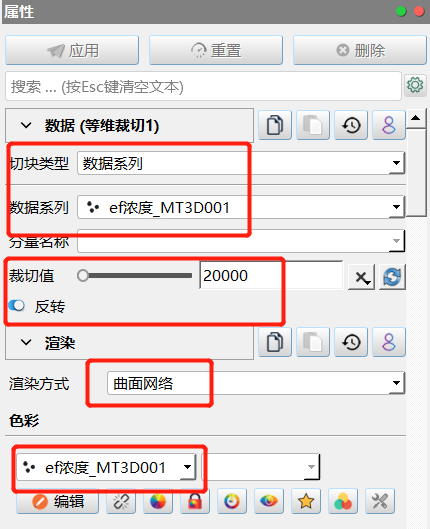This screenshot has height=529, width=430.
Task: Click the 应用 button
Action: [x=72, y=50]
